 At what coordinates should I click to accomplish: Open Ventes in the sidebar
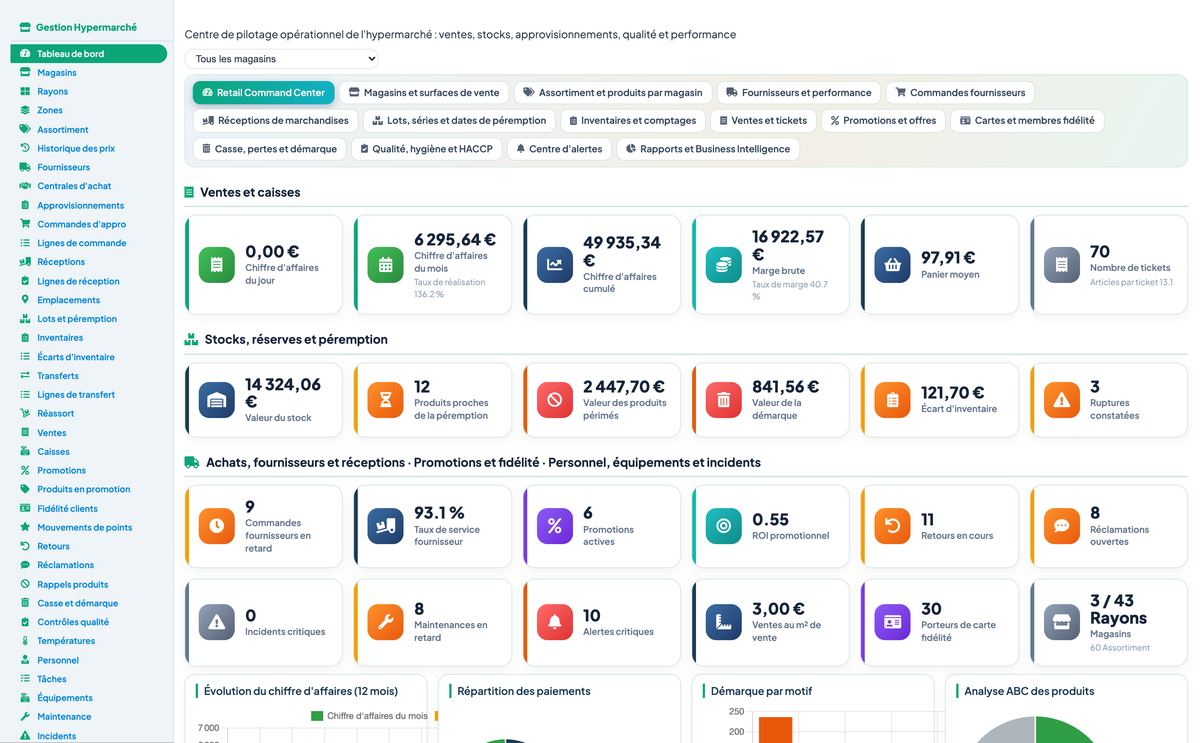pyautogui.click(x=89, y=433)
